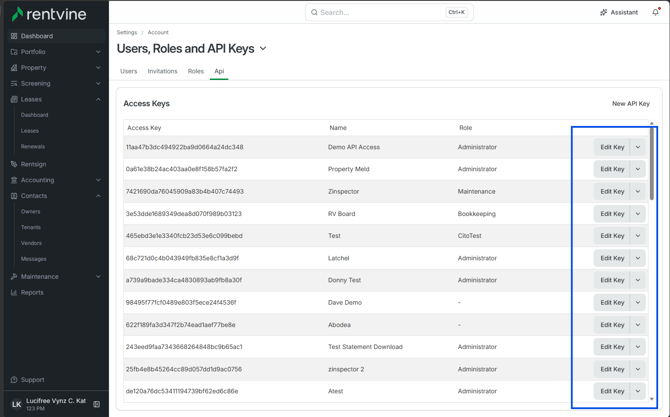Expand the Screening menu chevron
Screen dimensions: 670x417
tap(98, 83)
